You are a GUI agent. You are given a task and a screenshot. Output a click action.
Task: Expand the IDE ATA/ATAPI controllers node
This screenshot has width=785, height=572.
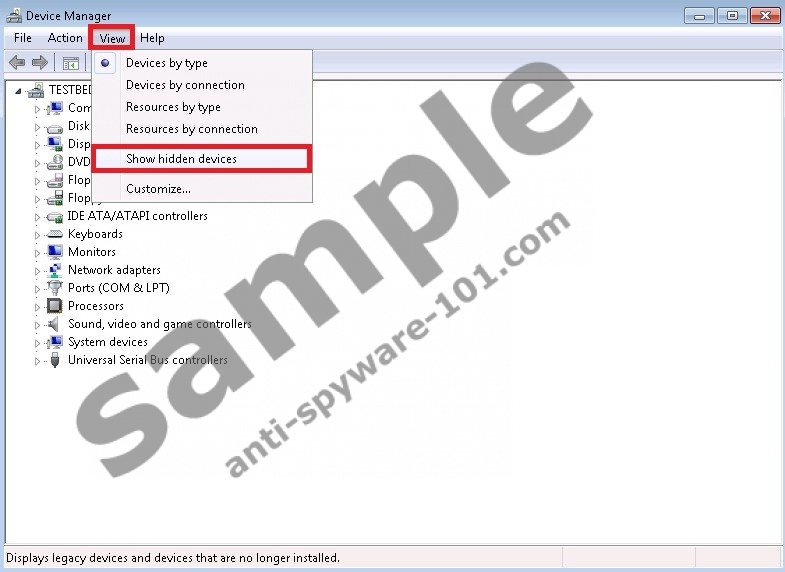[38, 217]
